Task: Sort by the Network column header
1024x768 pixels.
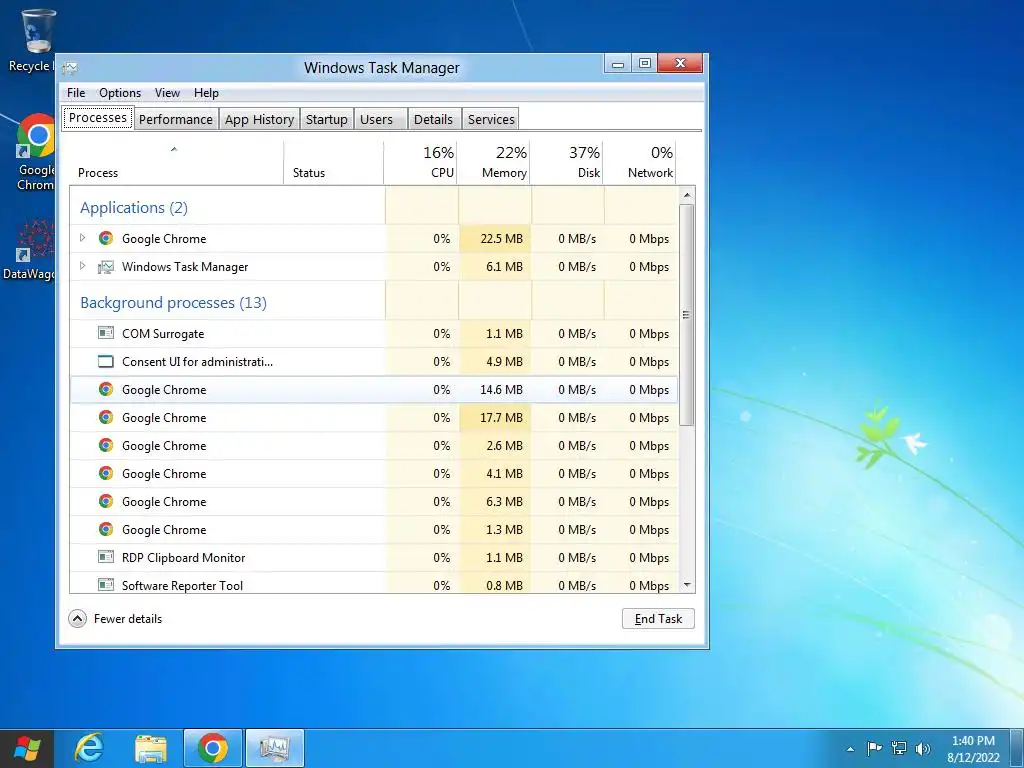Action: click(639, 163)
